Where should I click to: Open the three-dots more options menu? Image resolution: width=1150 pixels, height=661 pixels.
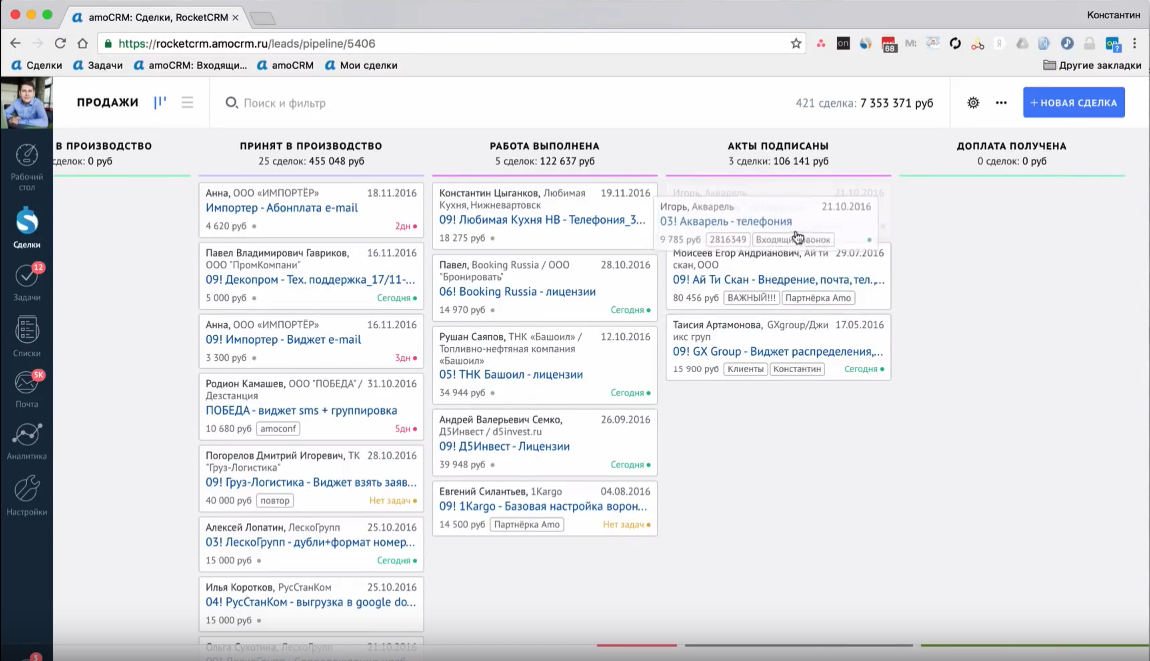(1001, 103)
